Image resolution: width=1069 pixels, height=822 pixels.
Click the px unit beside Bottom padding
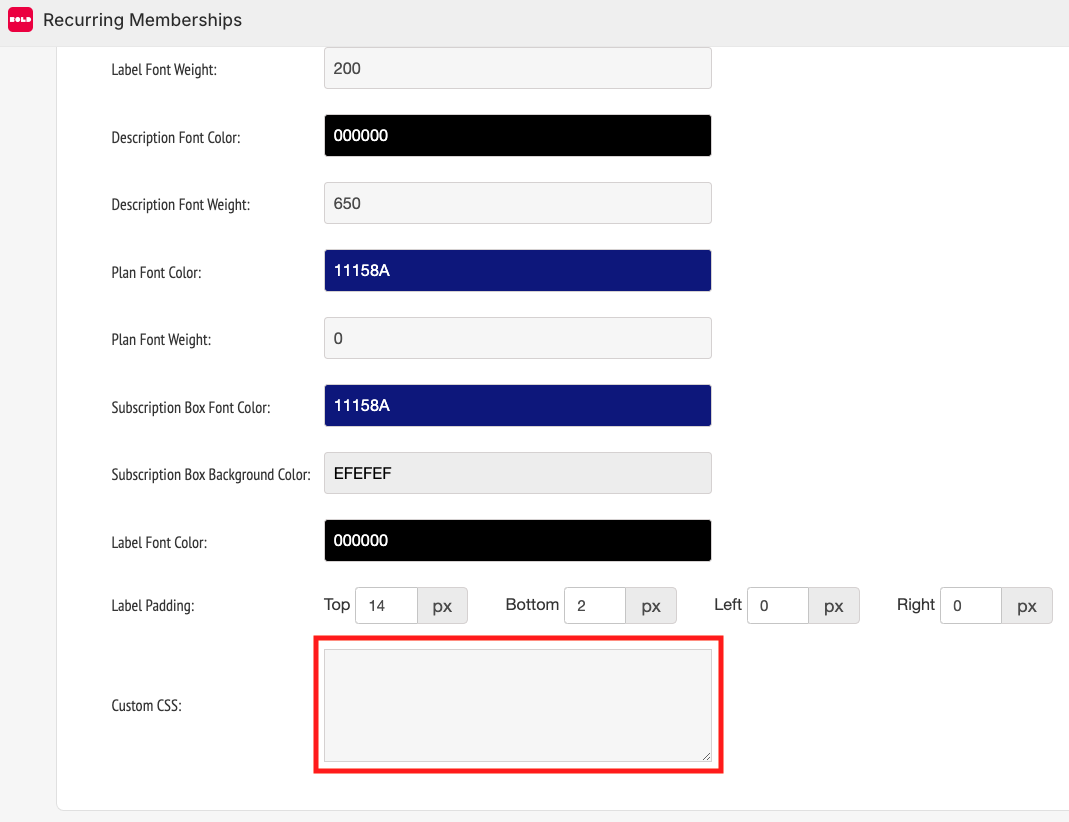click(x=651, y=605)
